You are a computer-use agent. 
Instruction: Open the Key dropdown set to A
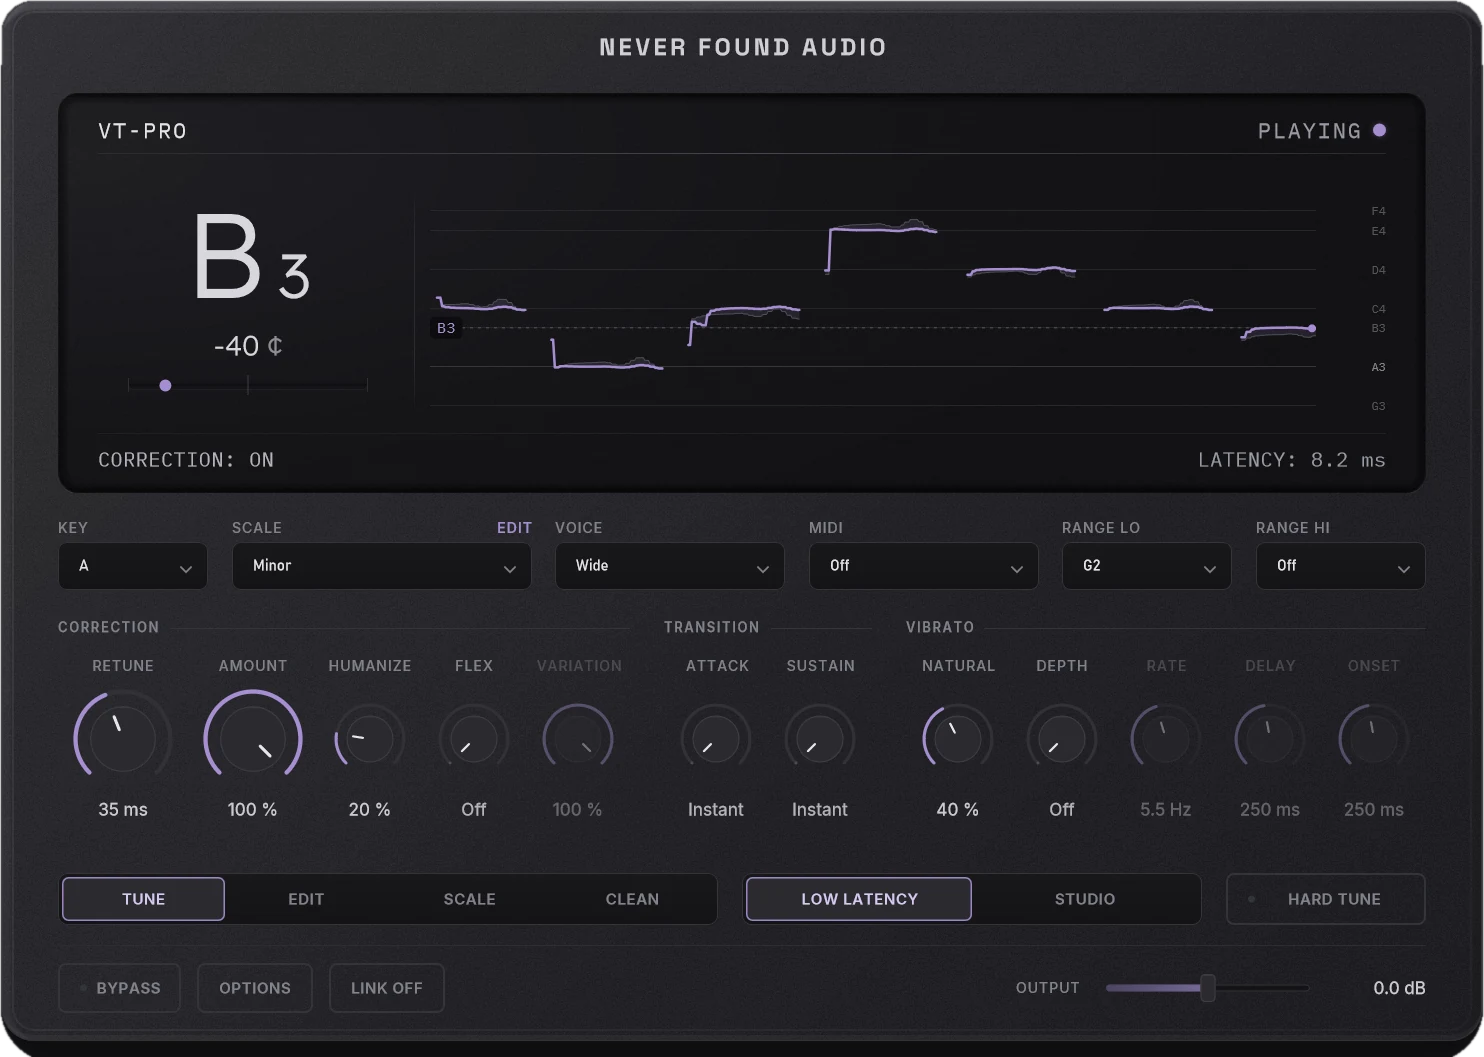click(133, 566)
